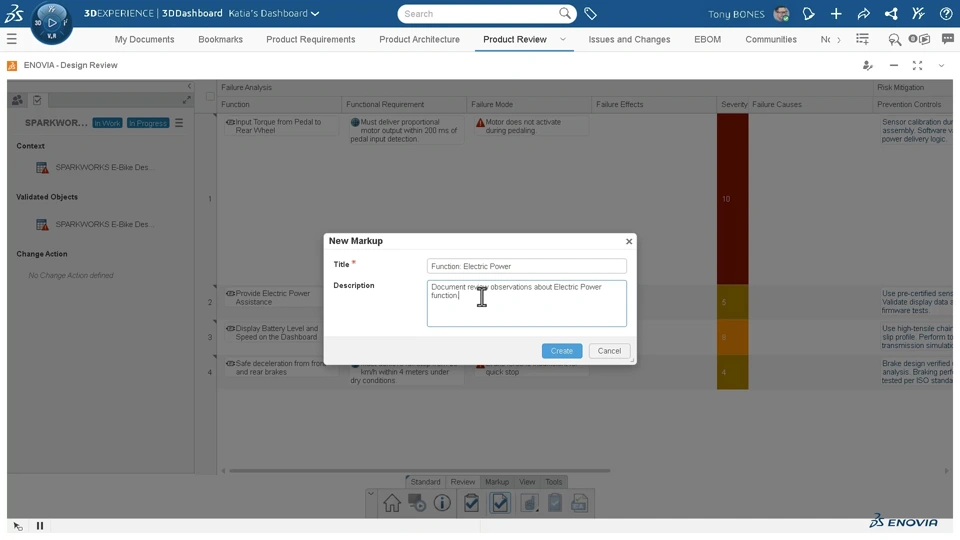The width and height of the screenshot is (960, 540).
Task: Click Cancel in New Markup dialog
Action: point(609,351)
